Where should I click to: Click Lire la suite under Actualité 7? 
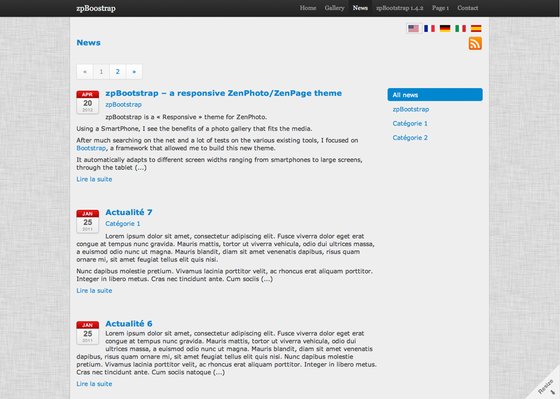click(x=94, y=291)
